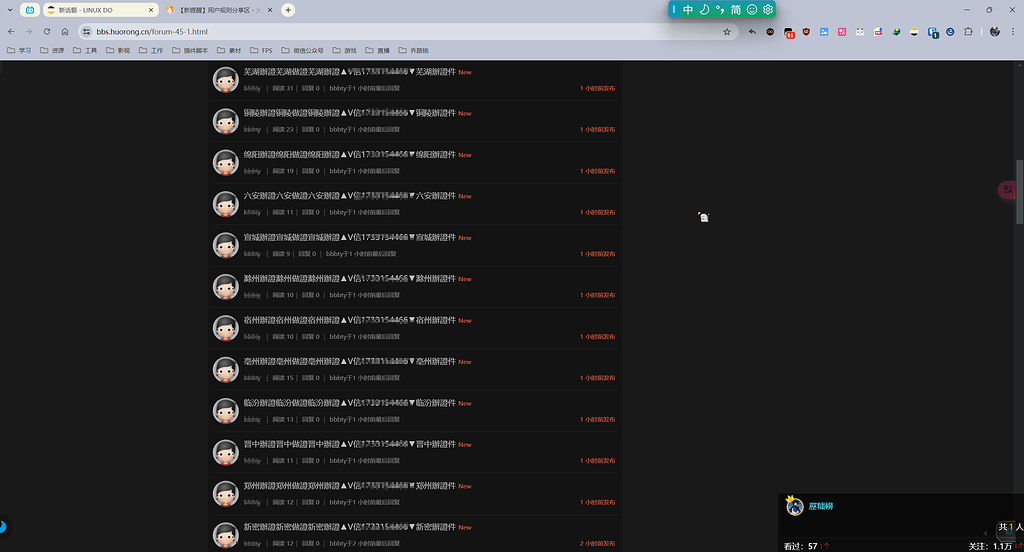Open the browser home page
The width and height of the screenshot is (1024, 552).
65,31
